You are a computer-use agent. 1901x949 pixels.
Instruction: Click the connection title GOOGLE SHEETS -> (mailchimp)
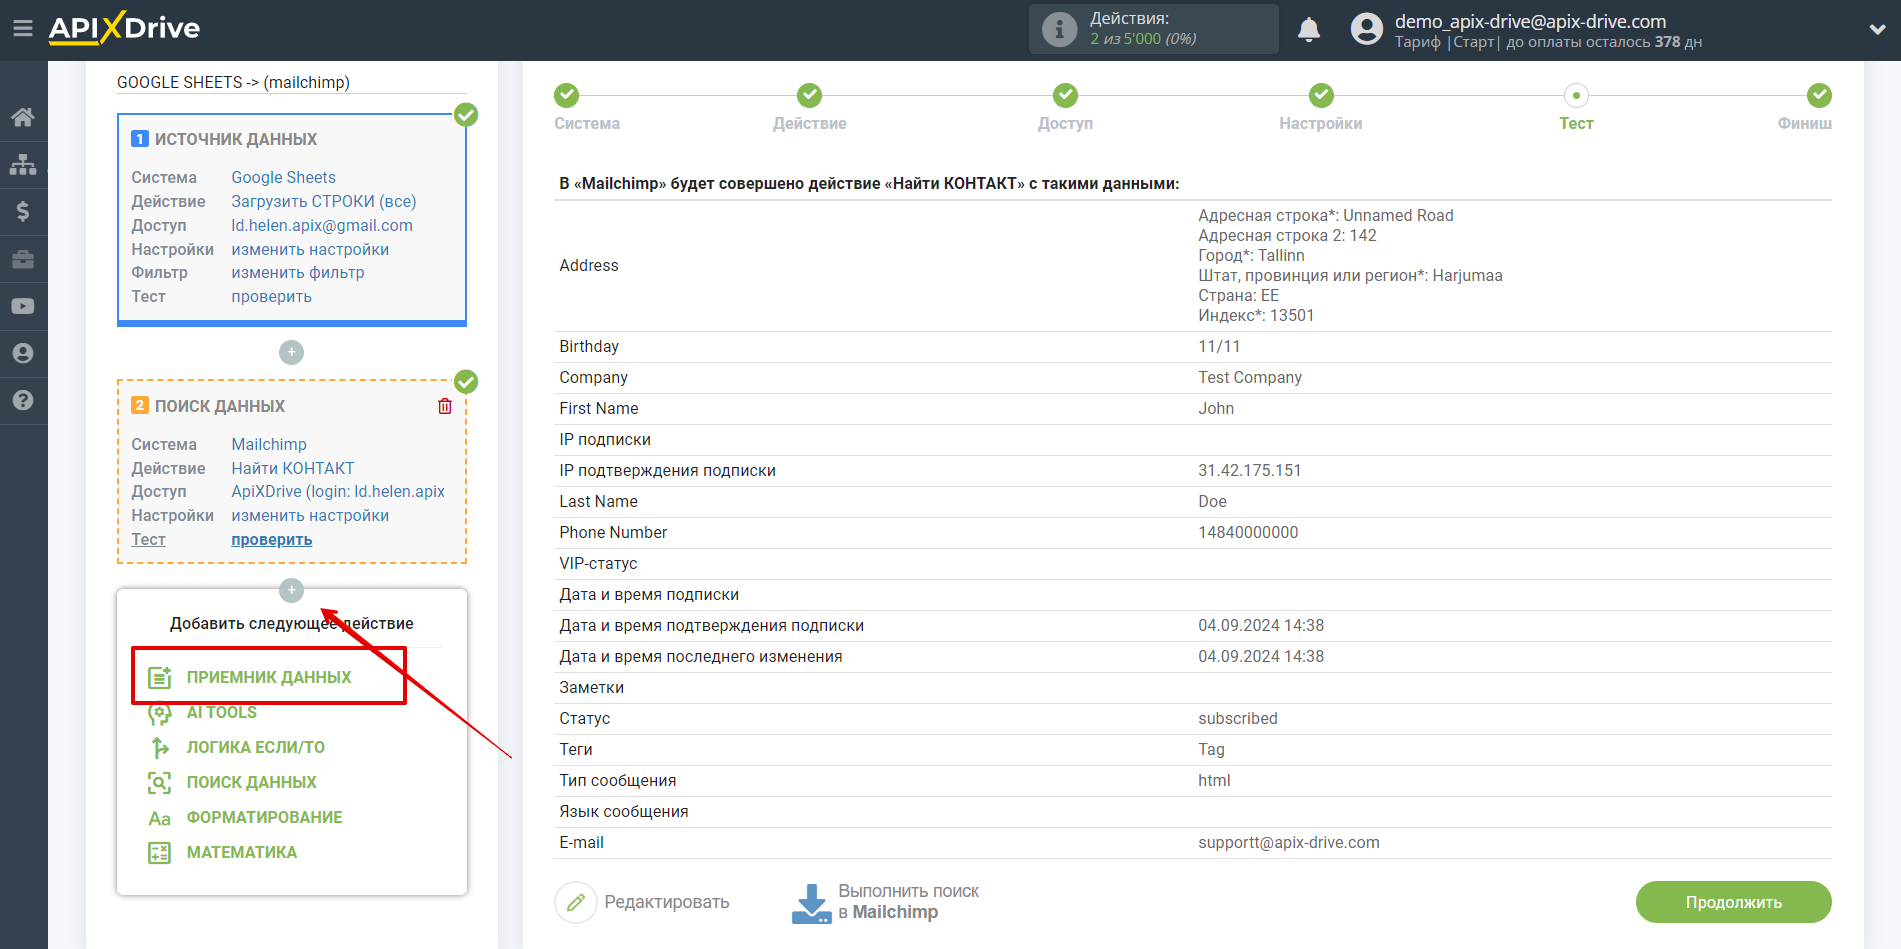(x=233, y=82)
